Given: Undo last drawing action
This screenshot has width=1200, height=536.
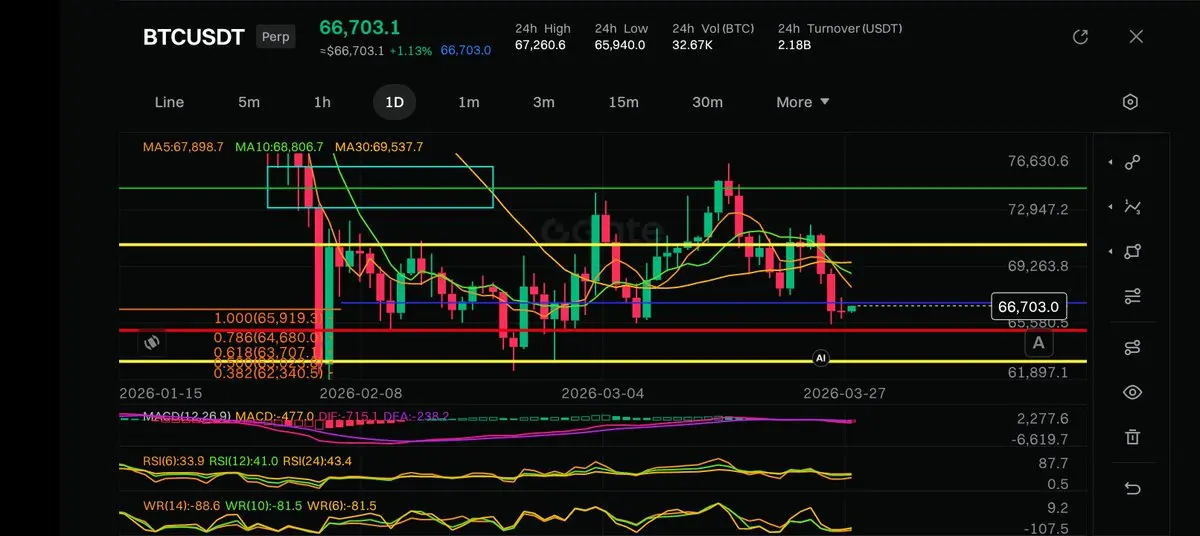Looking at the screenshot, I should pos(1132,488).
